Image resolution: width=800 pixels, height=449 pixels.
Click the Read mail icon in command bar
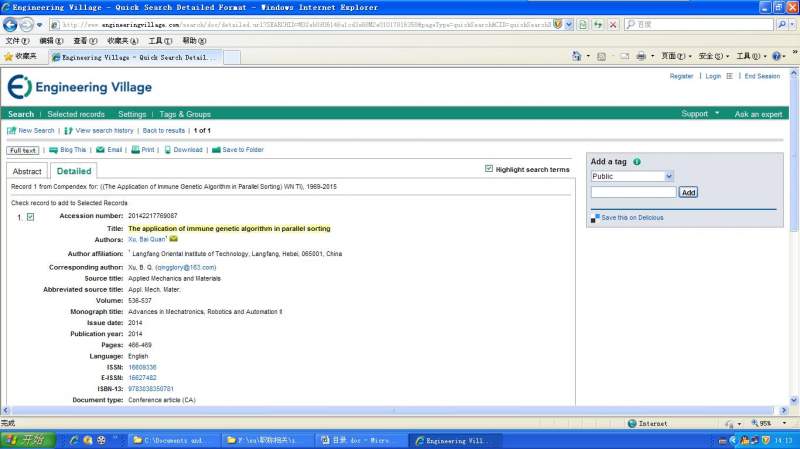[624, 56]
